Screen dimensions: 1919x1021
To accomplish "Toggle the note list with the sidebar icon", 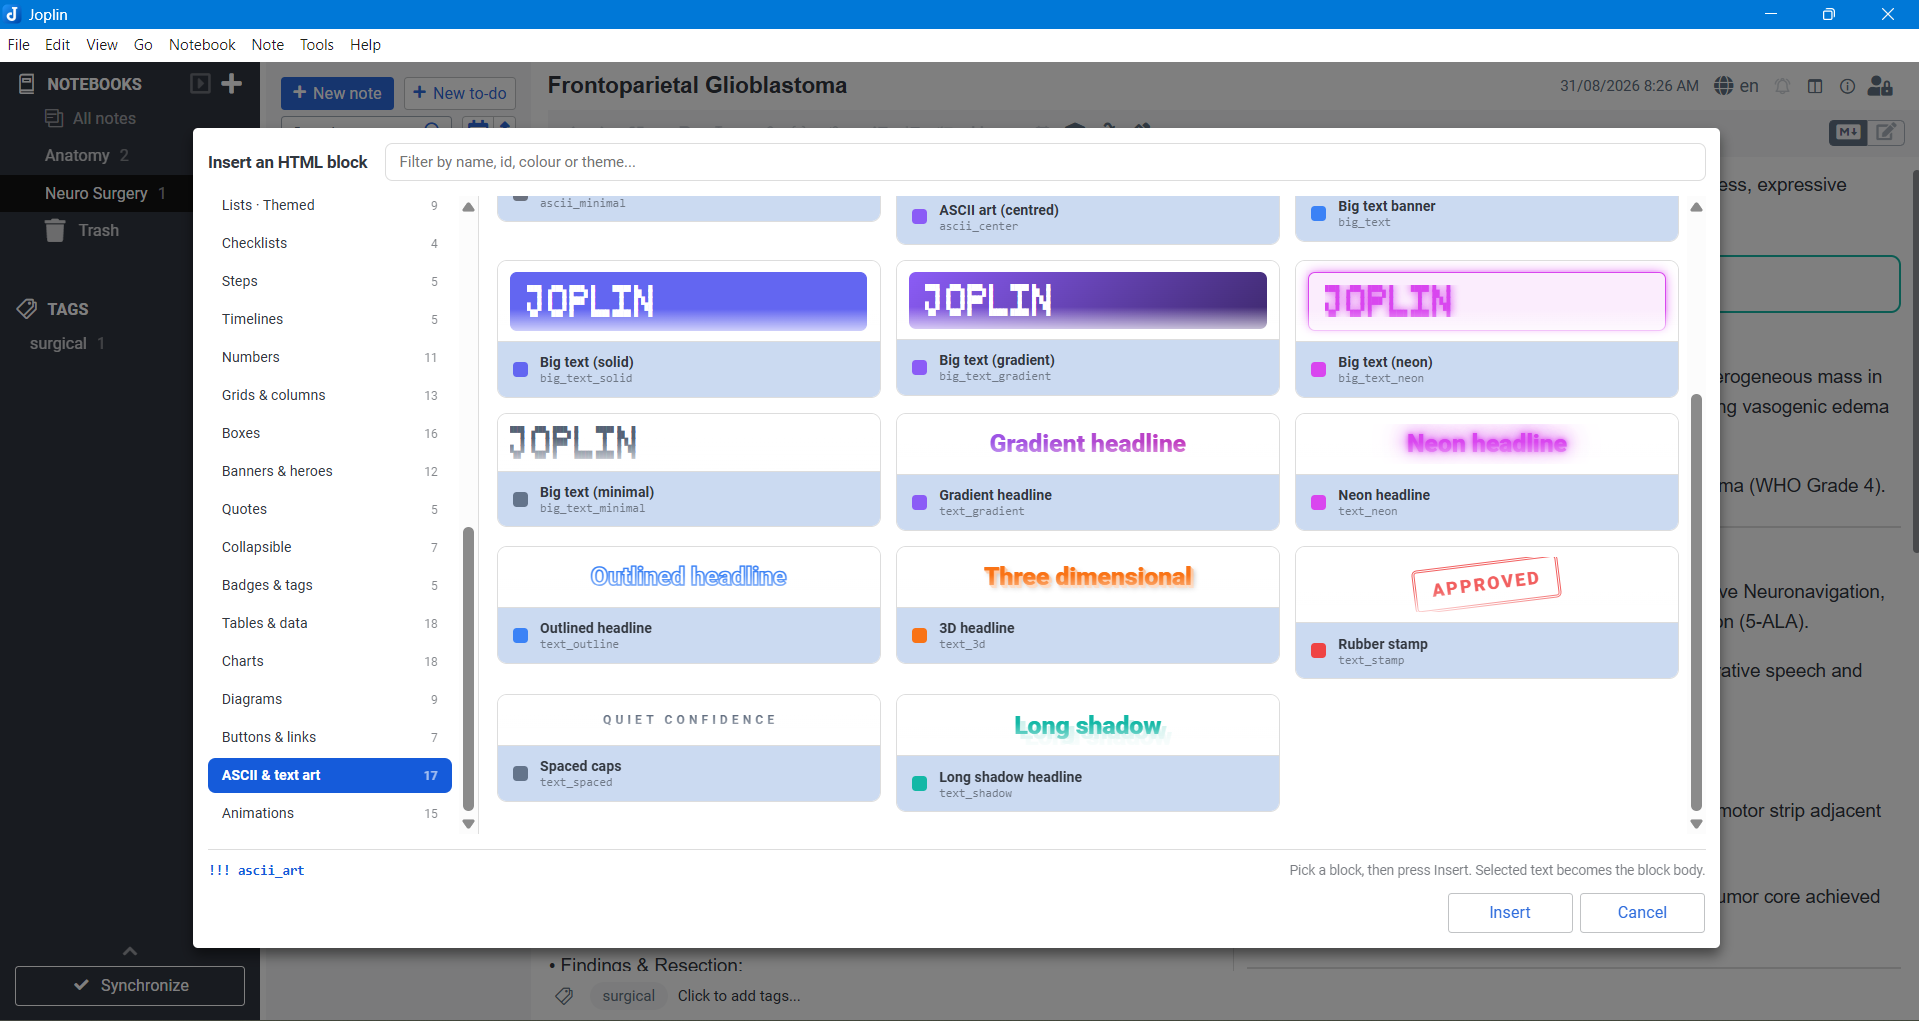I will pyautogui.click(x=200, y=84).
